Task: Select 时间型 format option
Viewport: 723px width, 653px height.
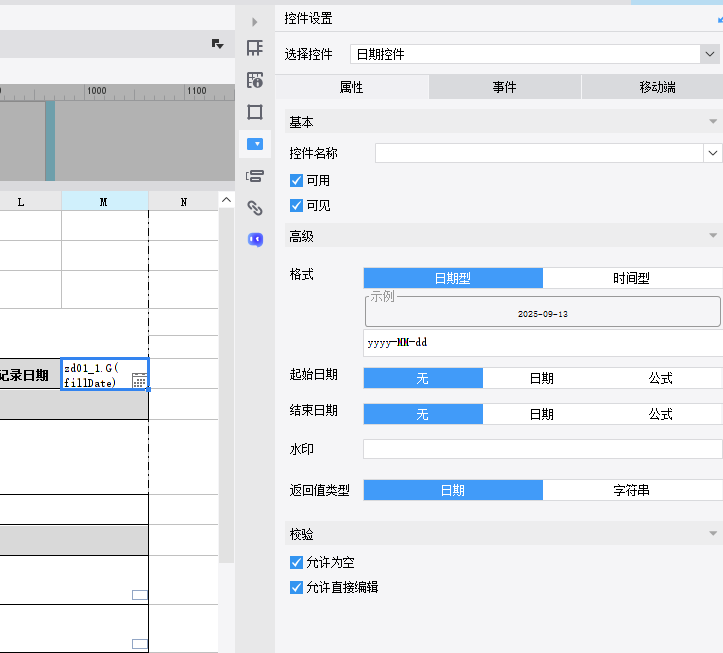Action: pyautogui.click(x=632, y=278)
